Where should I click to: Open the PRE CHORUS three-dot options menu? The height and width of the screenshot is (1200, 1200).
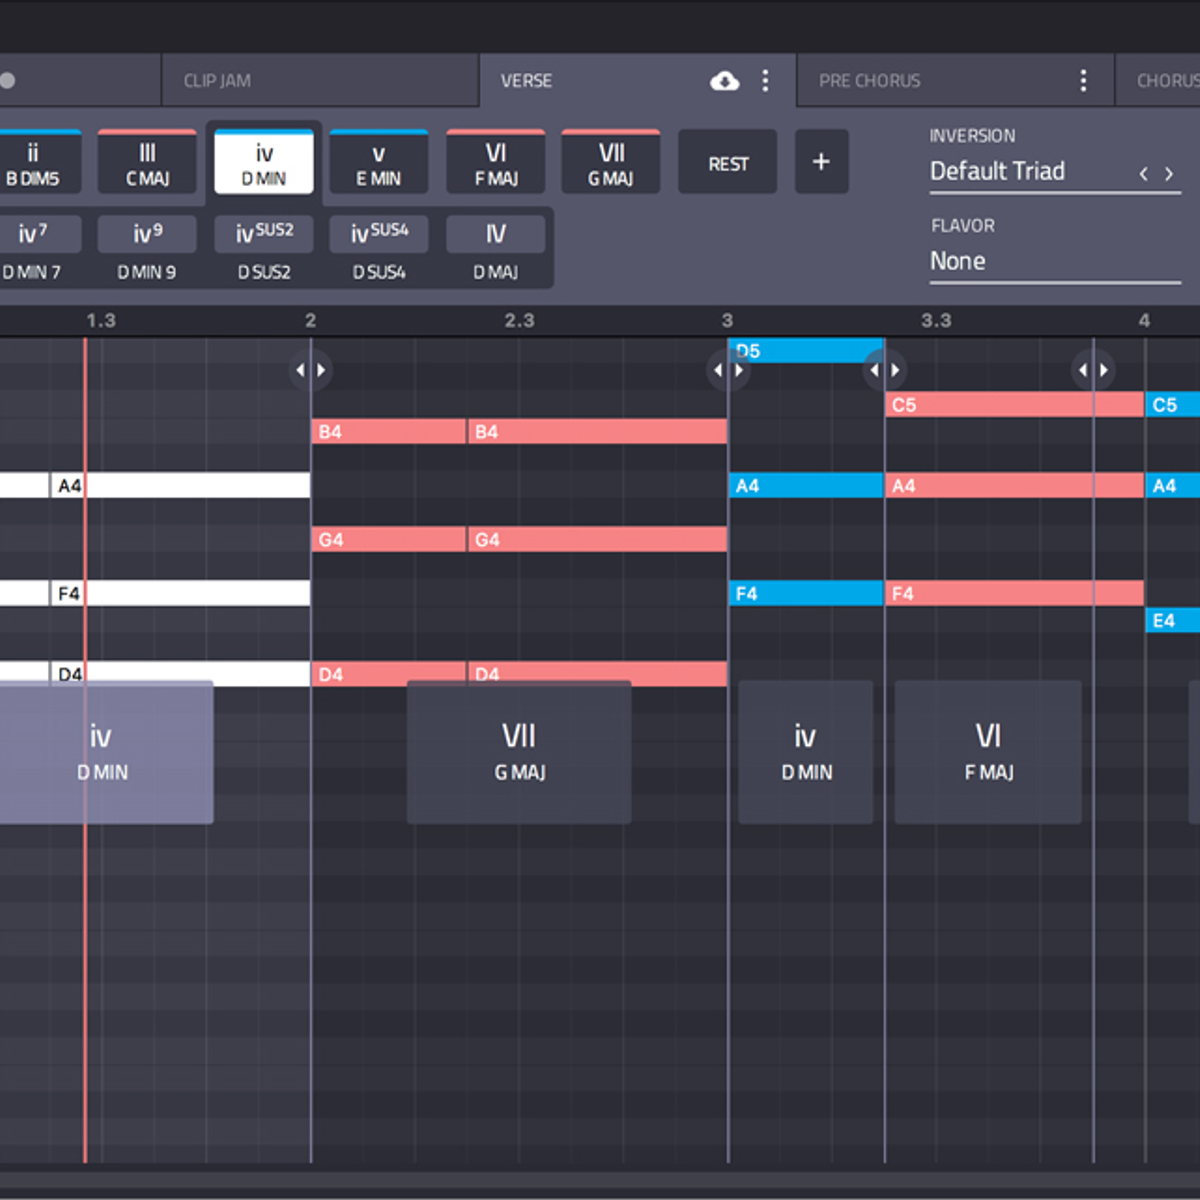pyautogui.click(x=1083, y=81)
